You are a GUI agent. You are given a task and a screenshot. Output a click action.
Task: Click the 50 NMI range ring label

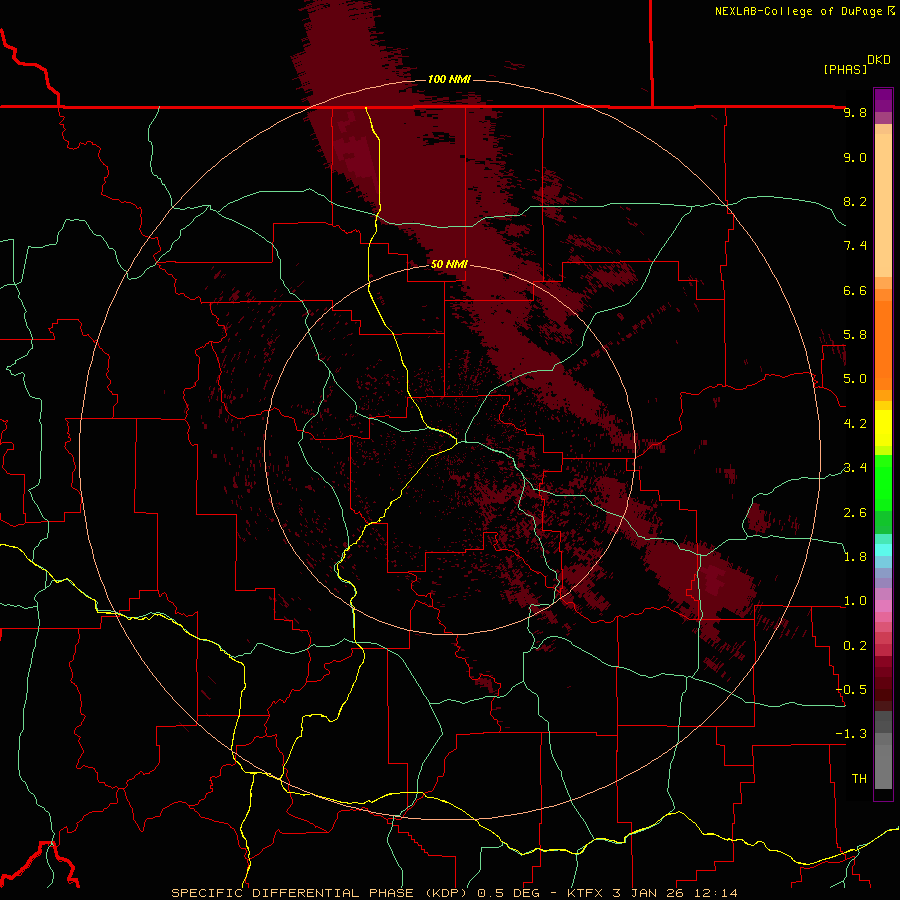[x=449, y=265]
